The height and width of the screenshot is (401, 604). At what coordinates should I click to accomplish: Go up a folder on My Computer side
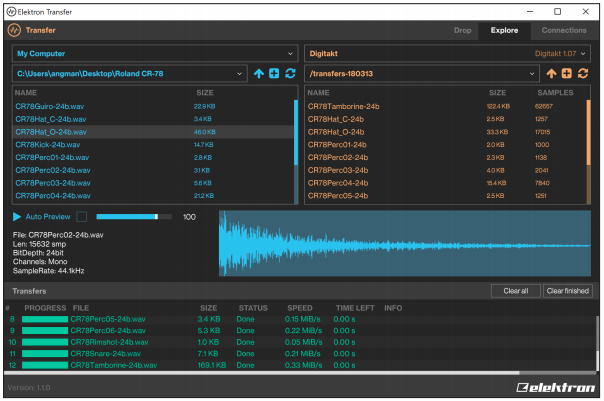tap(259, 74)
